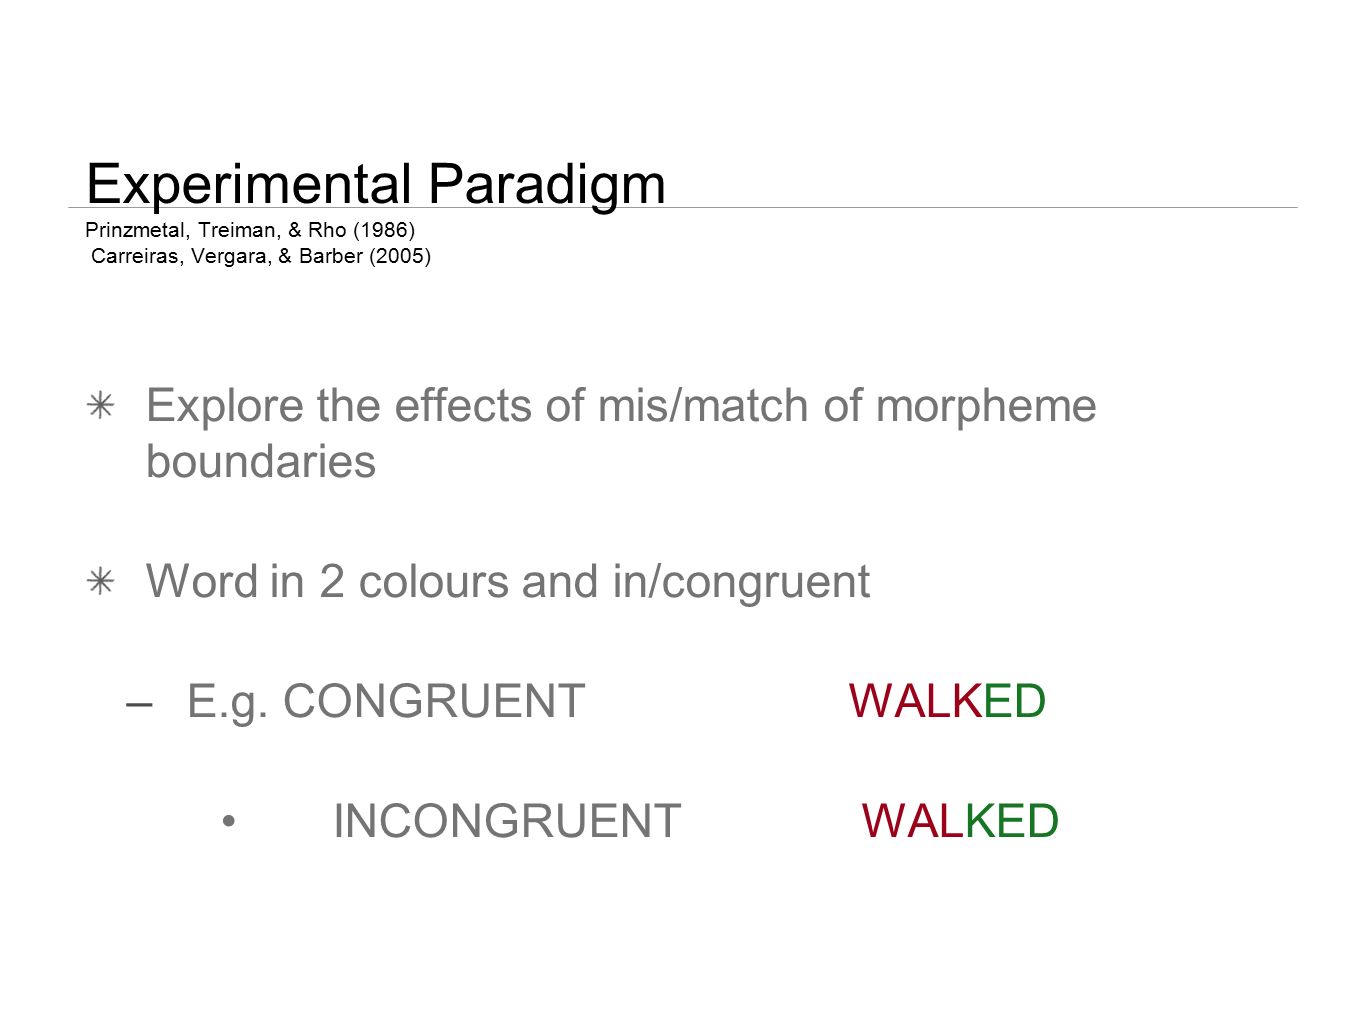Click the 'E.g. CONGRUENT' label
1365x1024 pixels.
point(386,702)
